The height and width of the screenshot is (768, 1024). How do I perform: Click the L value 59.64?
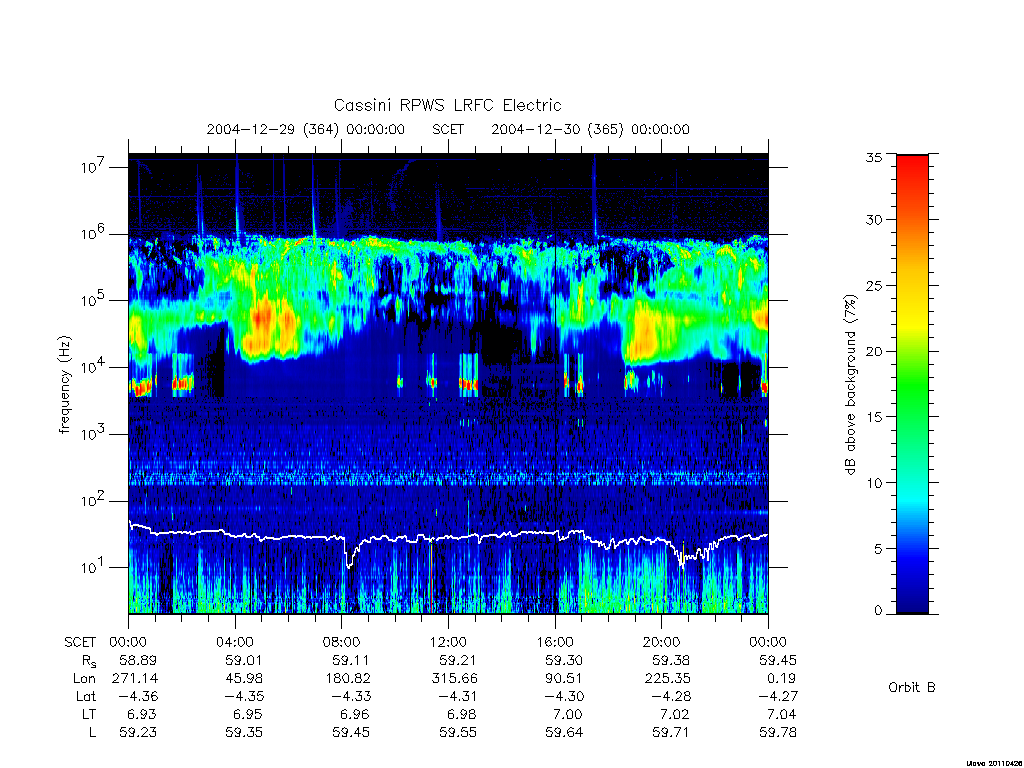[x=564, y=733]
